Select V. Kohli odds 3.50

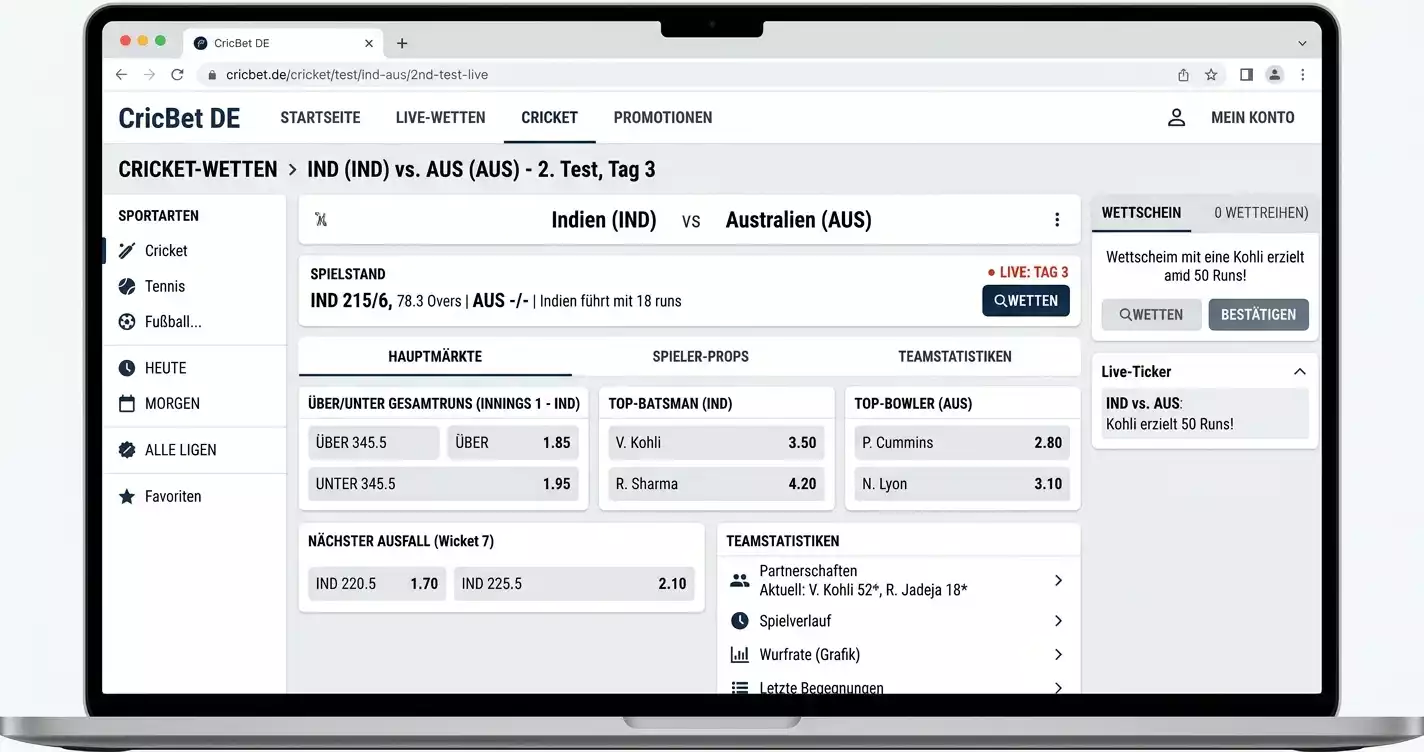pyautogui.click(x=716, y=443)
